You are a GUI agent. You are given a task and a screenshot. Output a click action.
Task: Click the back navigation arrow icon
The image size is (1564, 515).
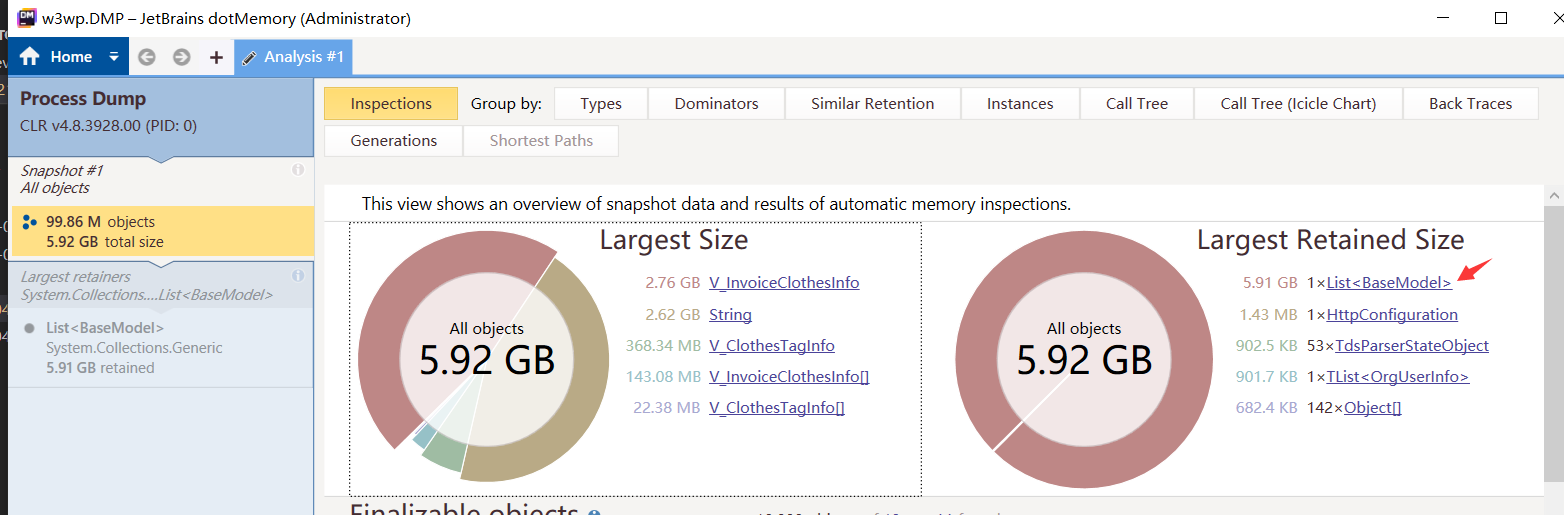point(147,57)
